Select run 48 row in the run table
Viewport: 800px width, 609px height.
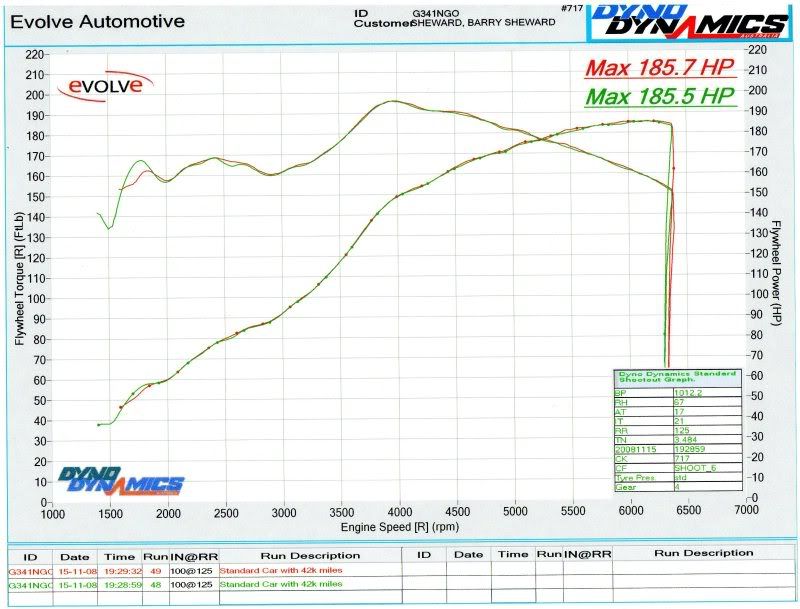click(200, 584)
